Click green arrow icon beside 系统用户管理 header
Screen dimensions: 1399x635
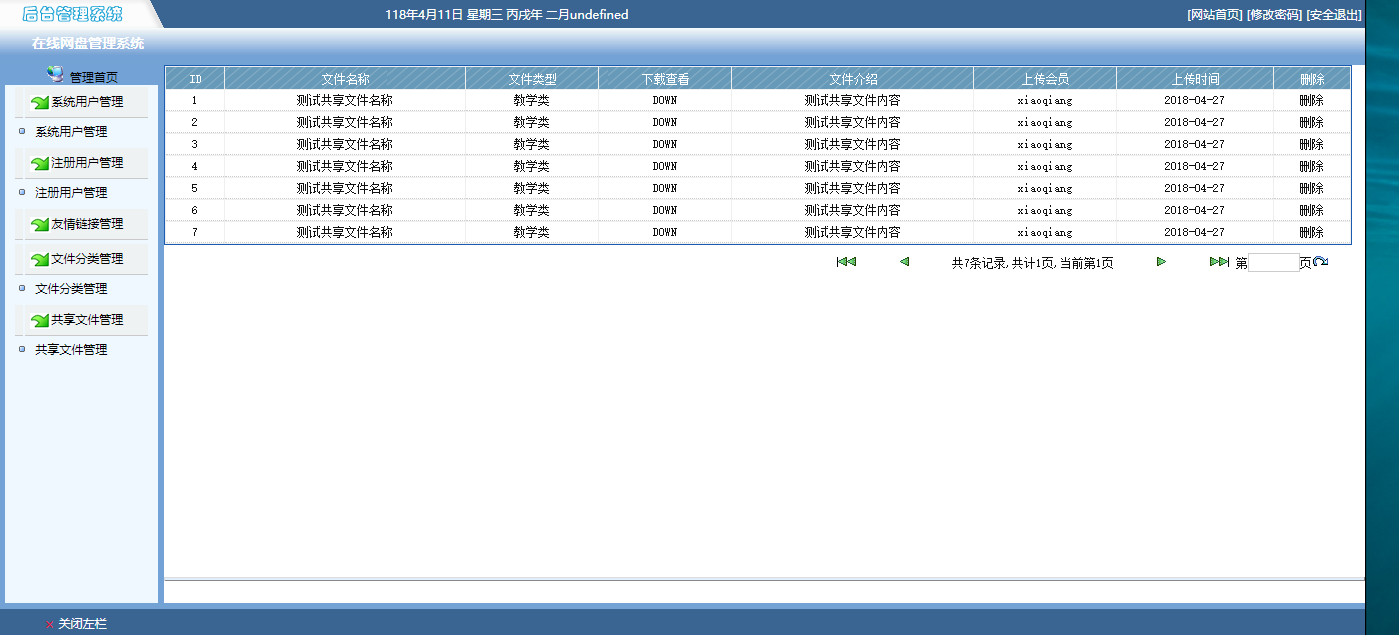40,102
